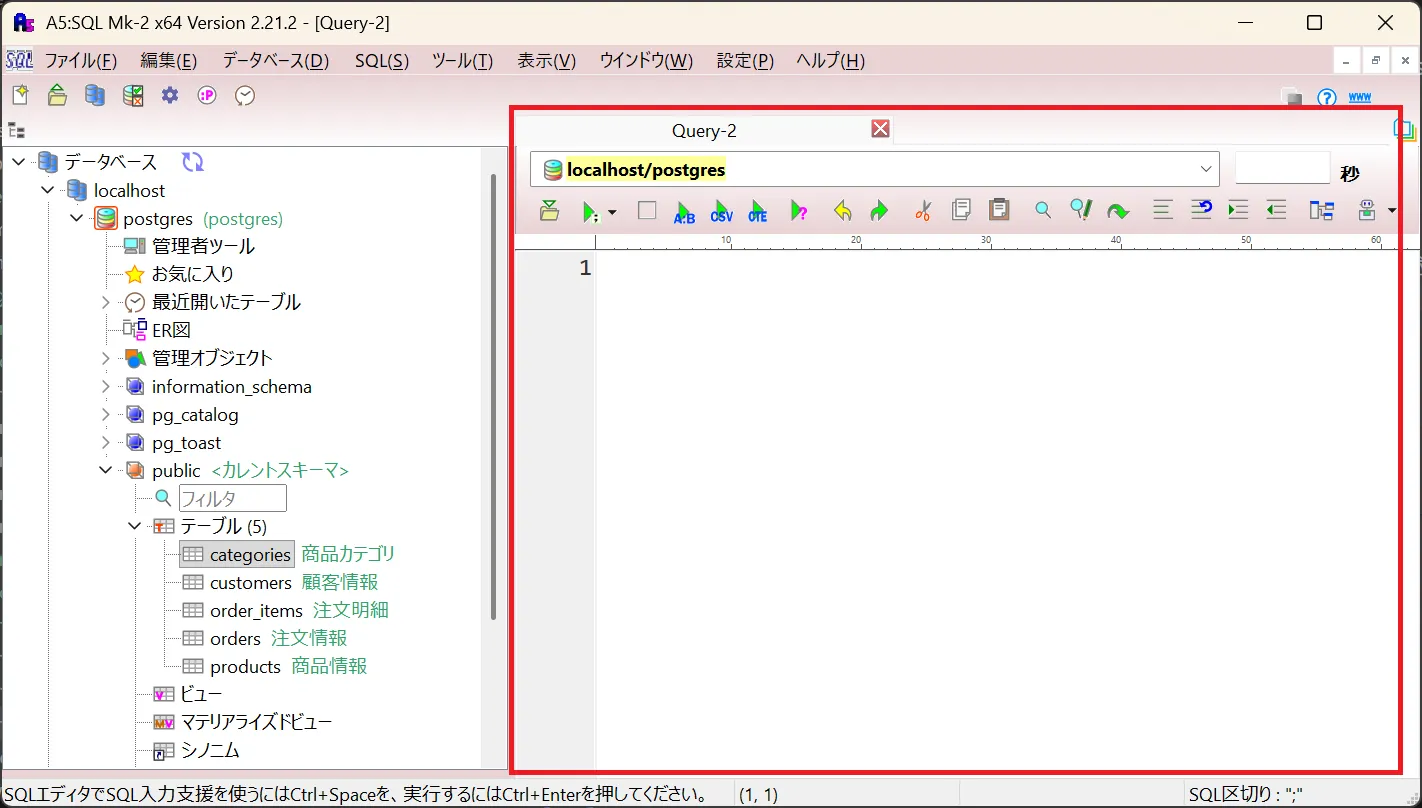
Task: Click the align lines icon
Action: tap(1162, 210)
